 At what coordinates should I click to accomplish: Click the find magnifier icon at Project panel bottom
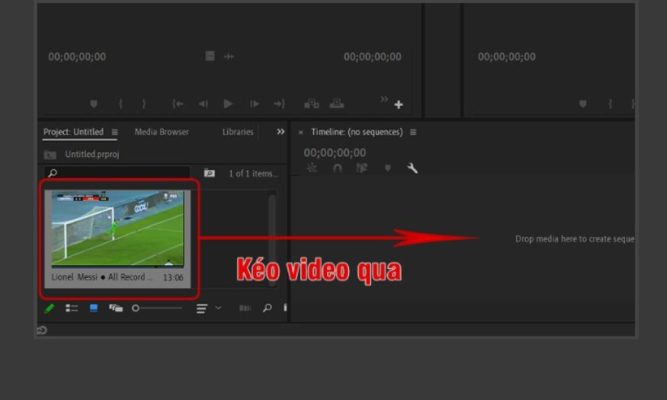[x=266, y=308]
